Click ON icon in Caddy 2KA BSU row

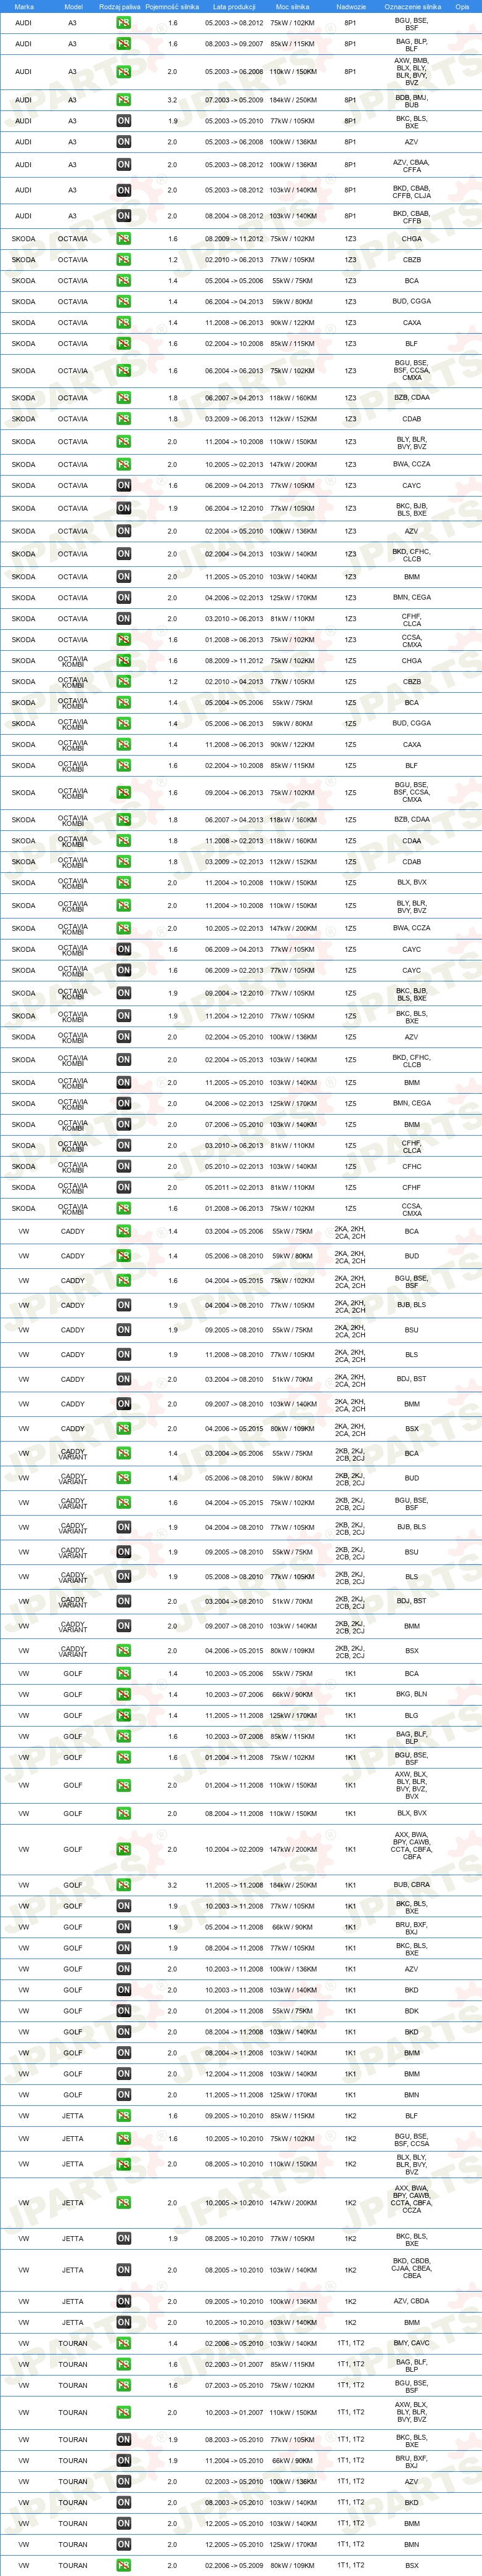point(123,1330)
